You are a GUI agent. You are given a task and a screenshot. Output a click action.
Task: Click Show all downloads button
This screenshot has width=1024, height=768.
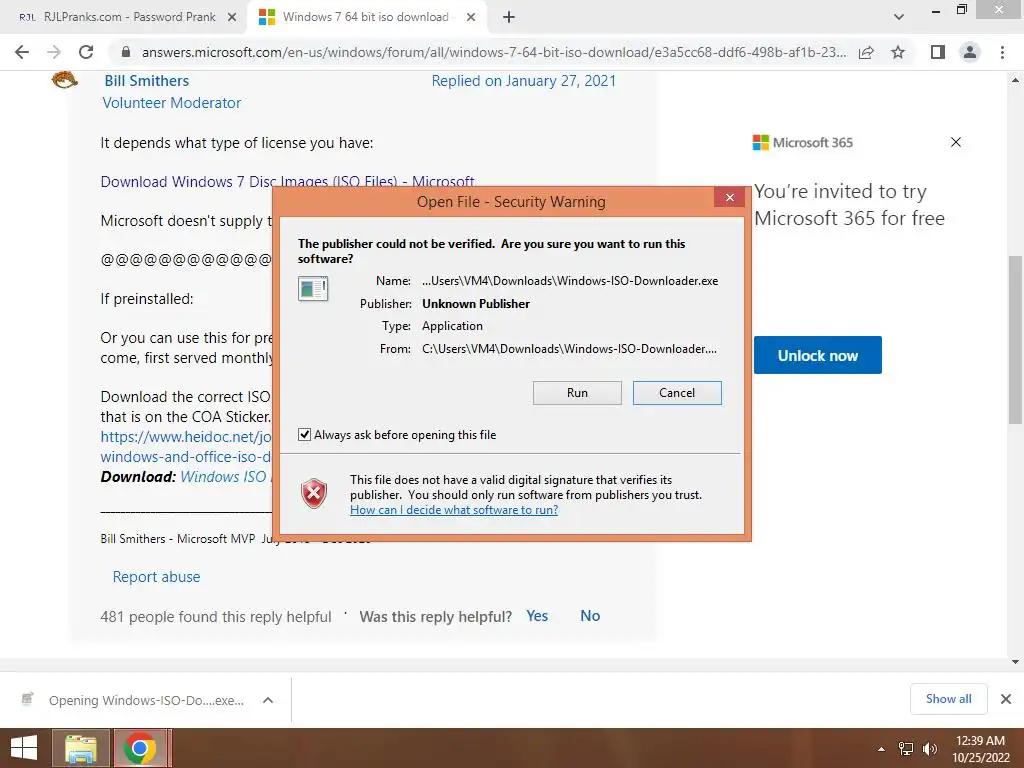(x=948, y=699)
